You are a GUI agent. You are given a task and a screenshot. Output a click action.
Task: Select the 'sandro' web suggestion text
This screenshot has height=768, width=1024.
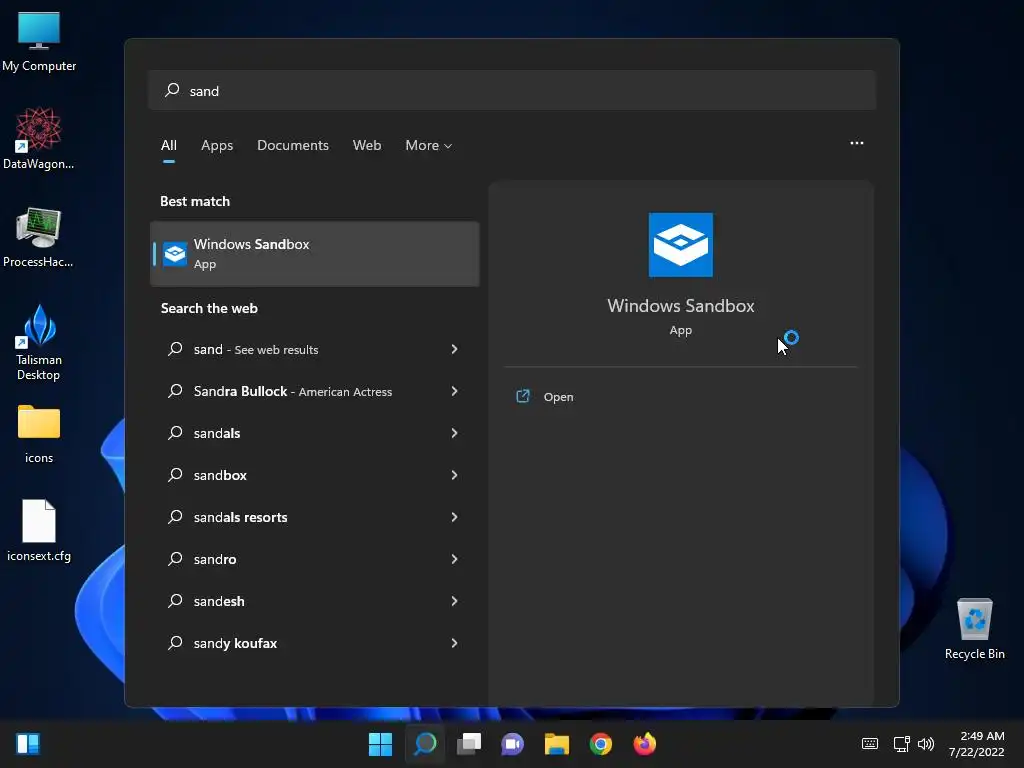coord(215,559)
